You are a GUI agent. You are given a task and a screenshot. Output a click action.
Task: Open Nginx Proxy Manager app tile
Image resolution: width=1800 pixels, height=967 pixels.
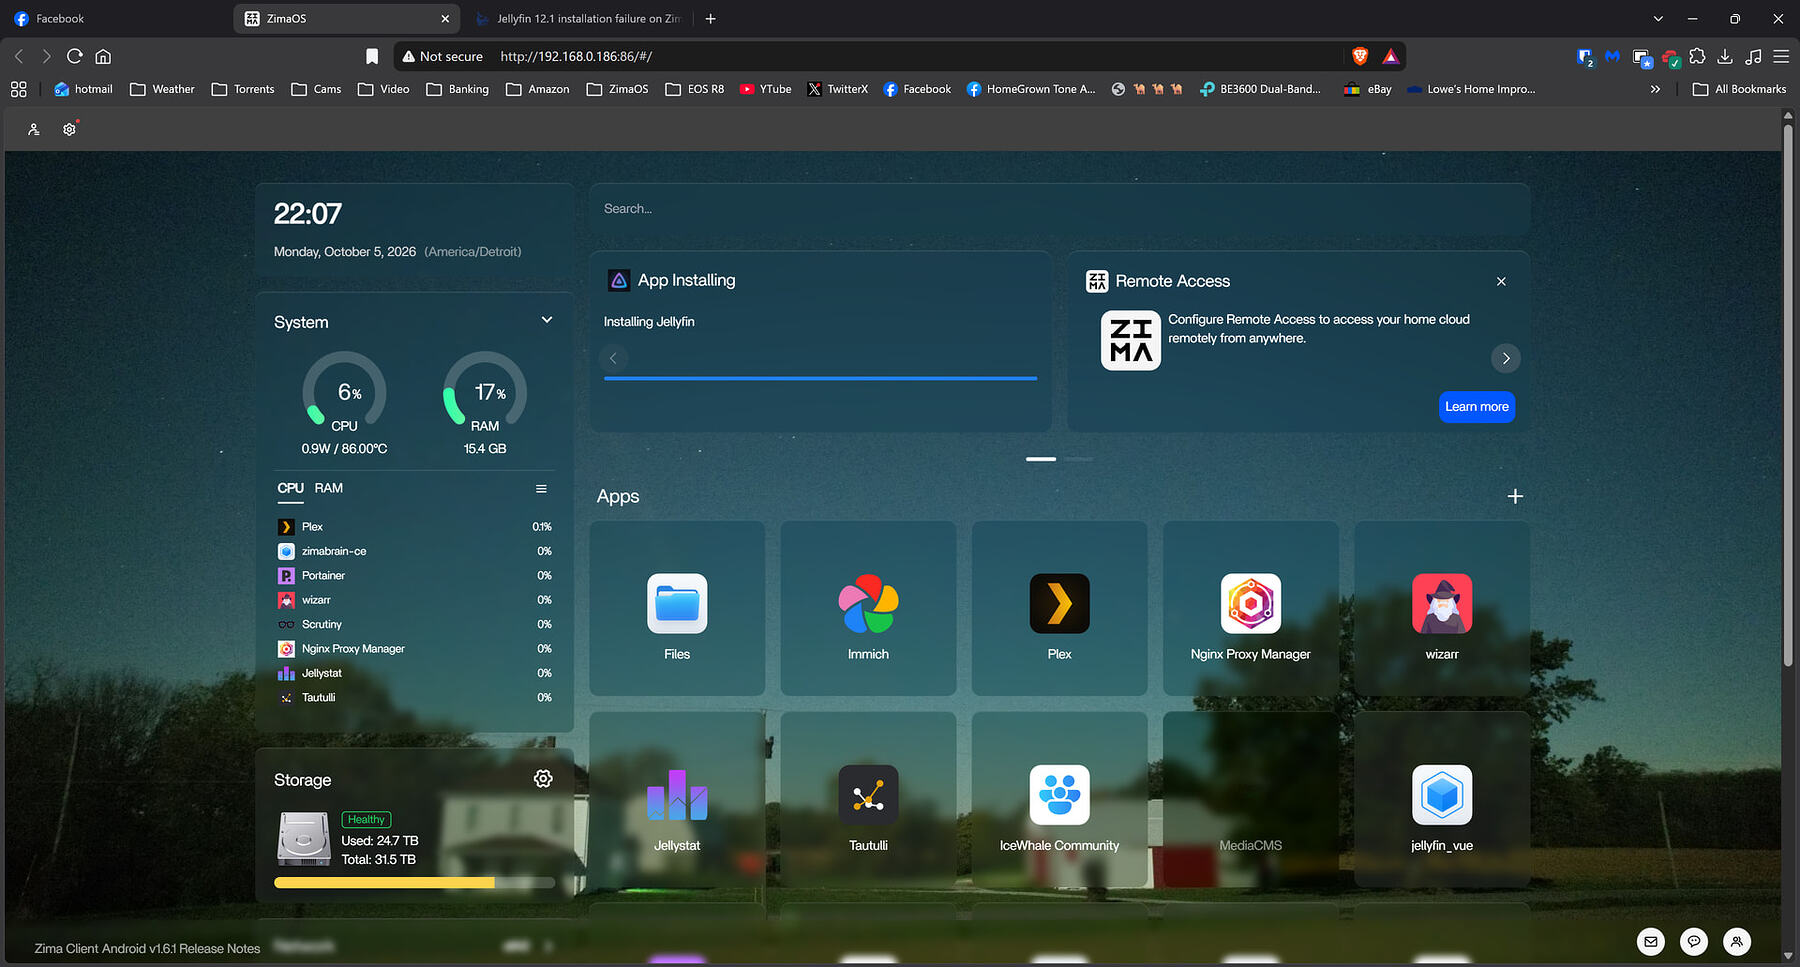tap(1250, 608)
